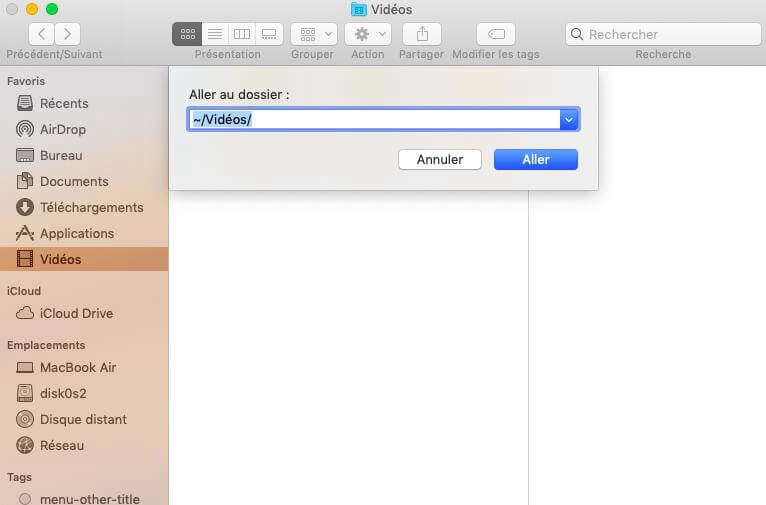Click the magnifier icon in search field
This screenshot has height=505, width=766.
(577, 34)
